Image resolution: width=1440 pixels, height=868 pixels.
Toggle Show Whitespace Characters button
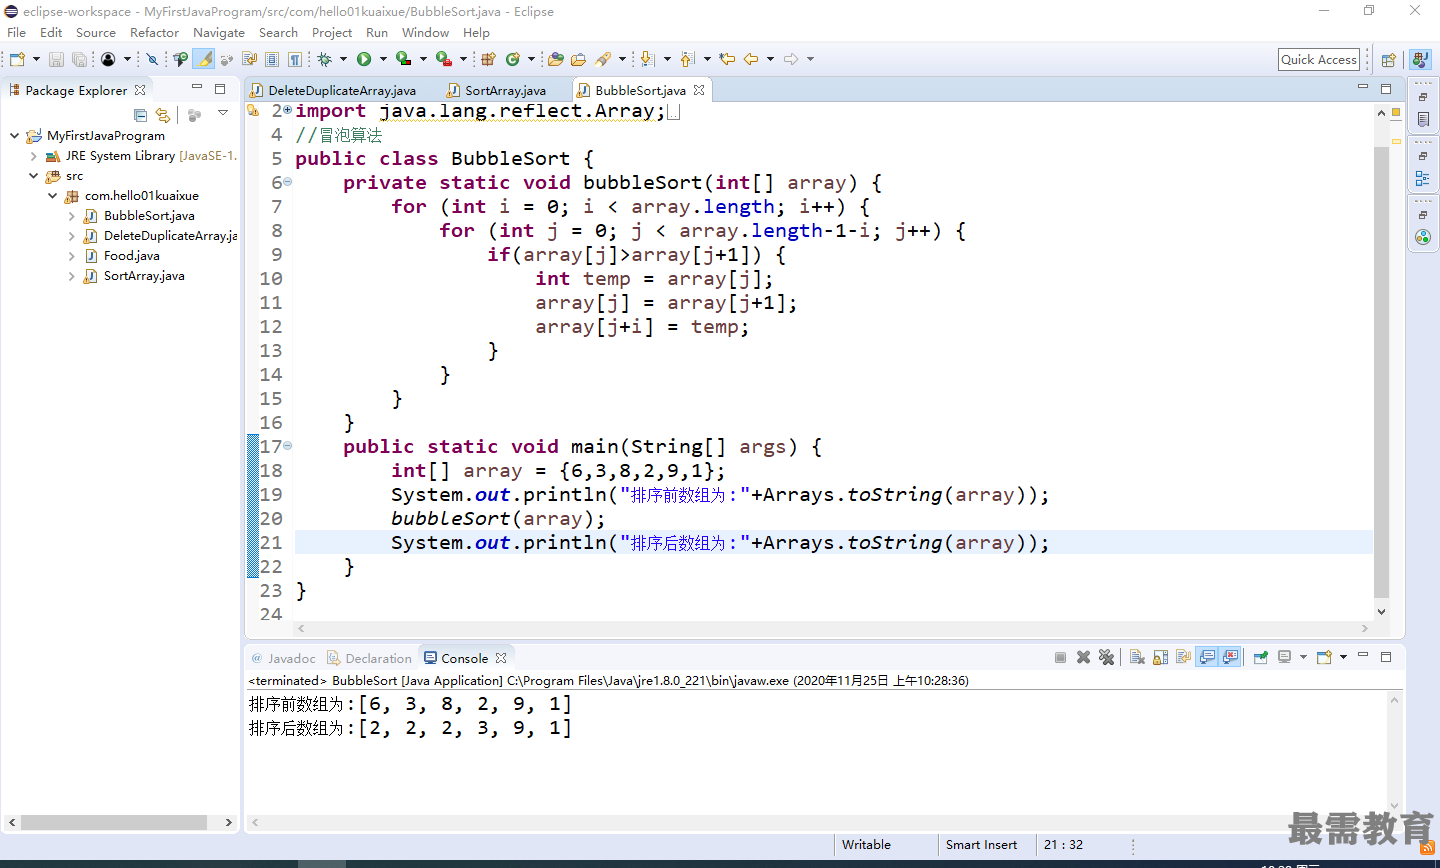click(x=295, y=59)
